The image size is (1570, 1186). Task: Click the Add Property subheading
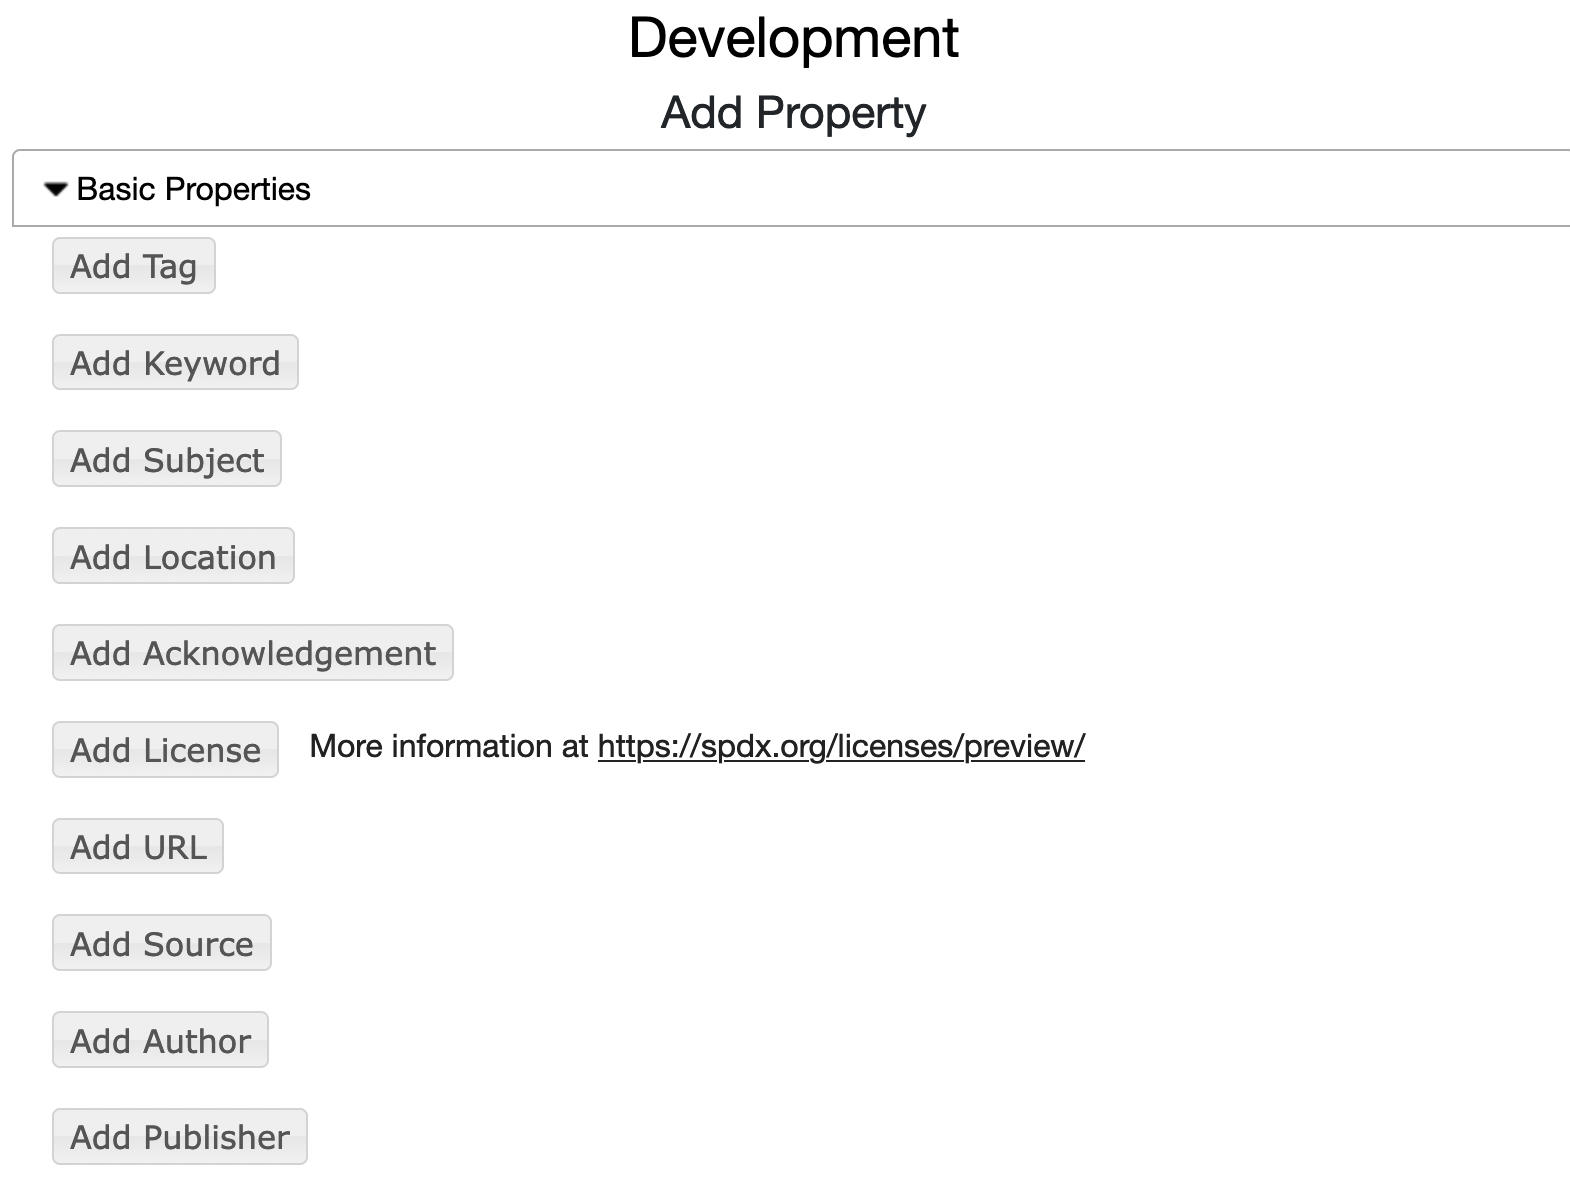pyautogui.click(x=793, y=112)
